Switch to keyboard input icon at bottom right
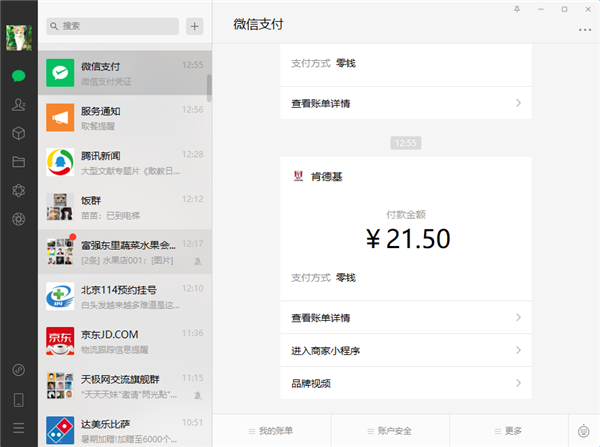The width and height of the screenshot is (600, 447). coord(583,431)
